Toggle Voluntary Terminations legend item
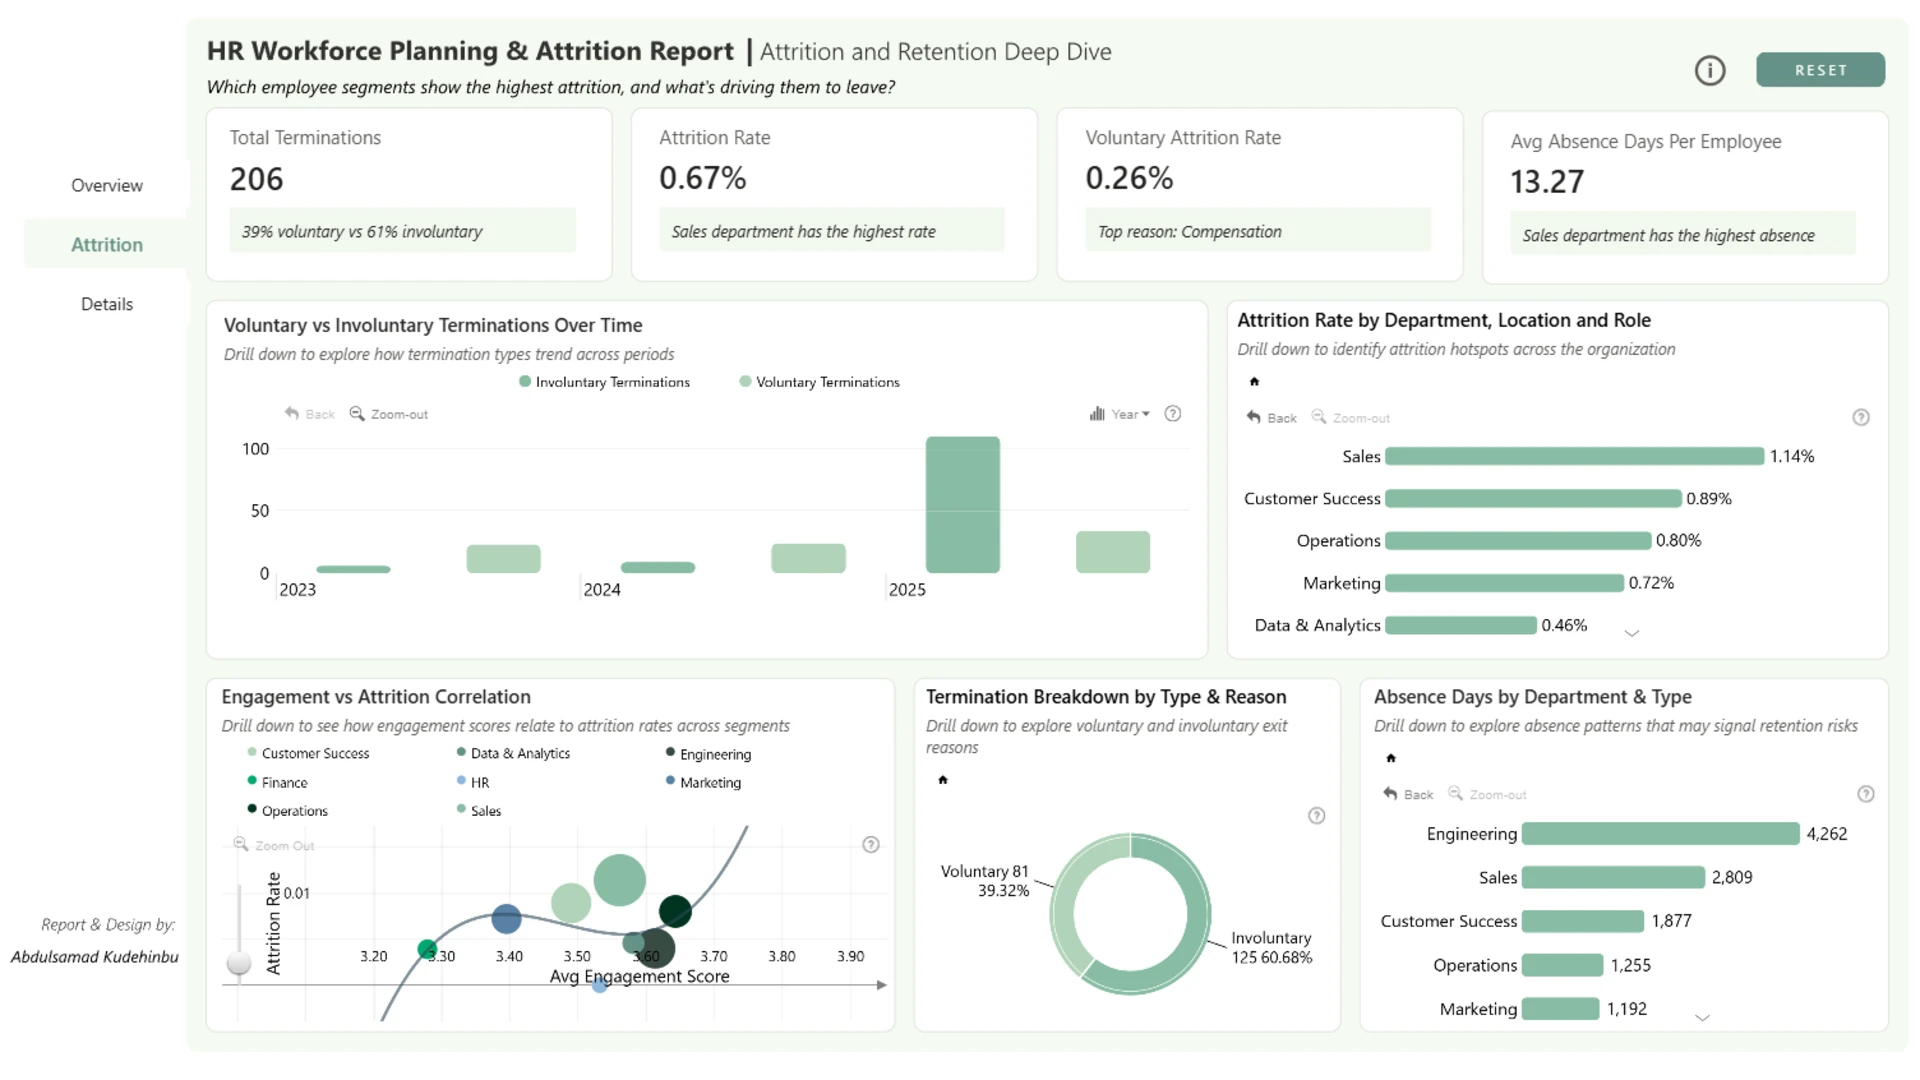Viewport: 1920px width, 1080px height. 820,382
